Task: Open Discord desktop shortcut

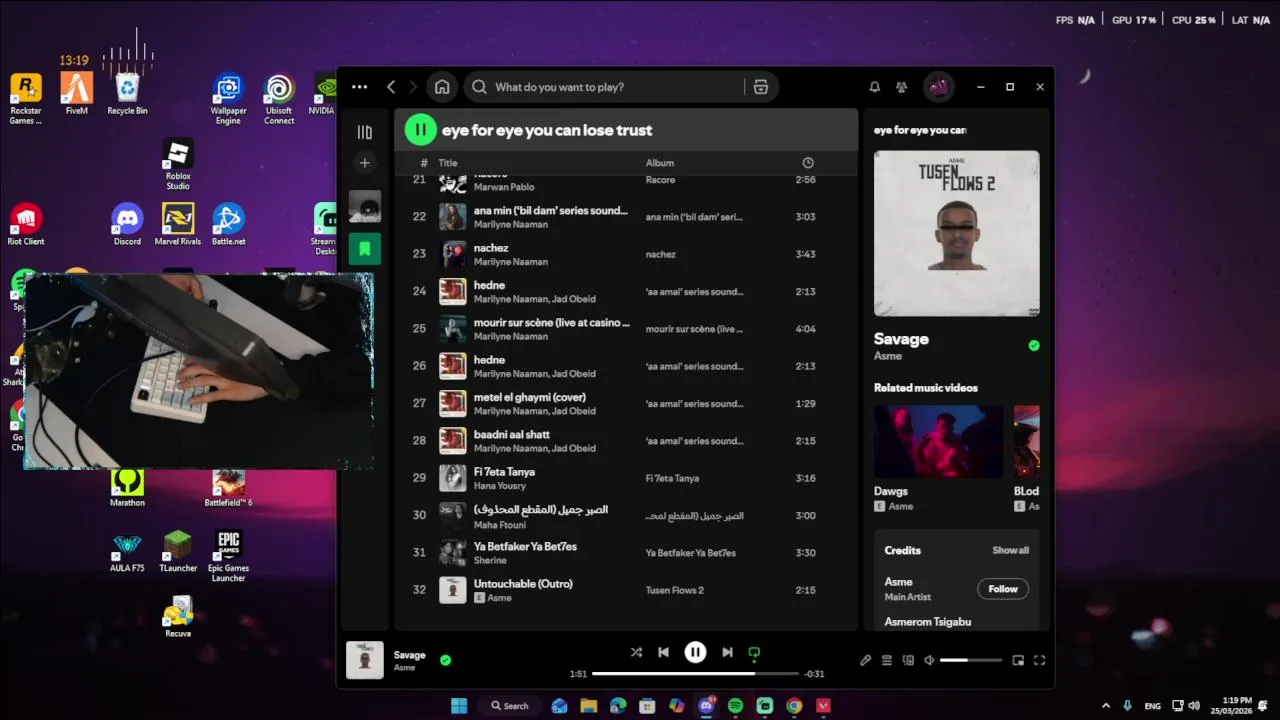Action: click(x=127, y=224)
